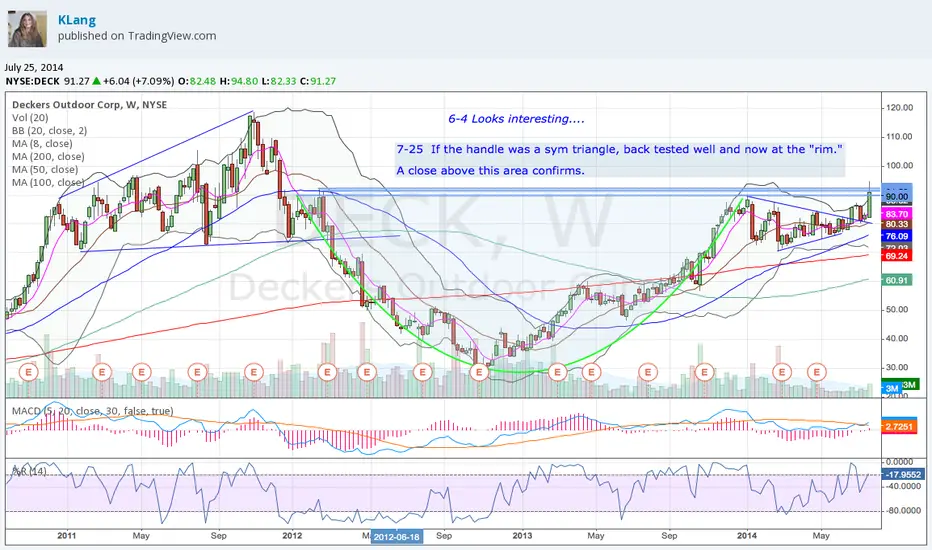Click the '6-4 Looks interesting....' annotation
This screenshot has width=932, height=550.
tap(516, 119)
